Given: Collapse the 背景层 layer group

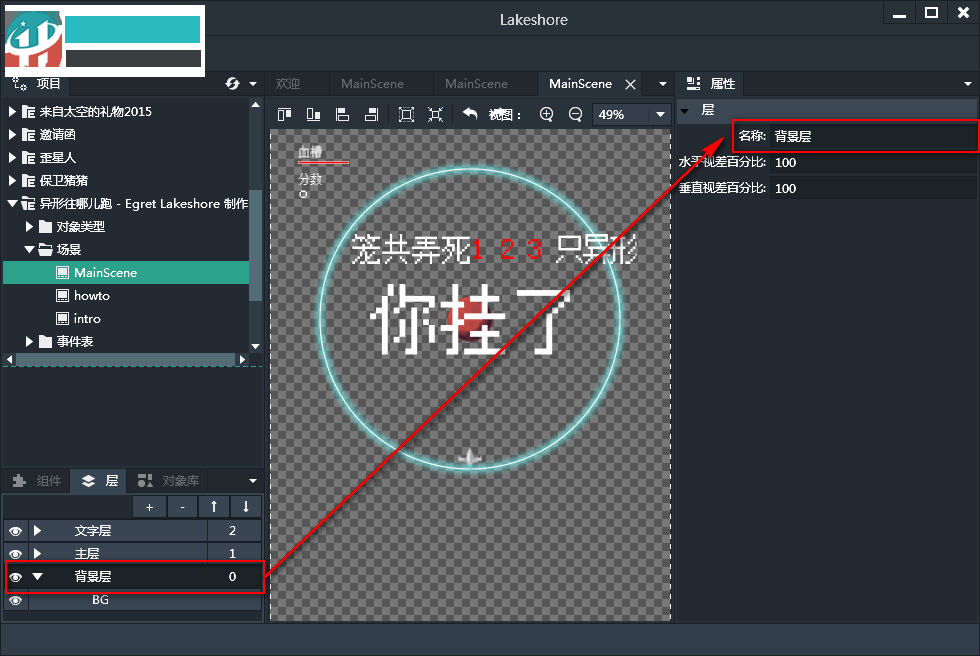Looking at the screenshot, I should pos(38,576).
